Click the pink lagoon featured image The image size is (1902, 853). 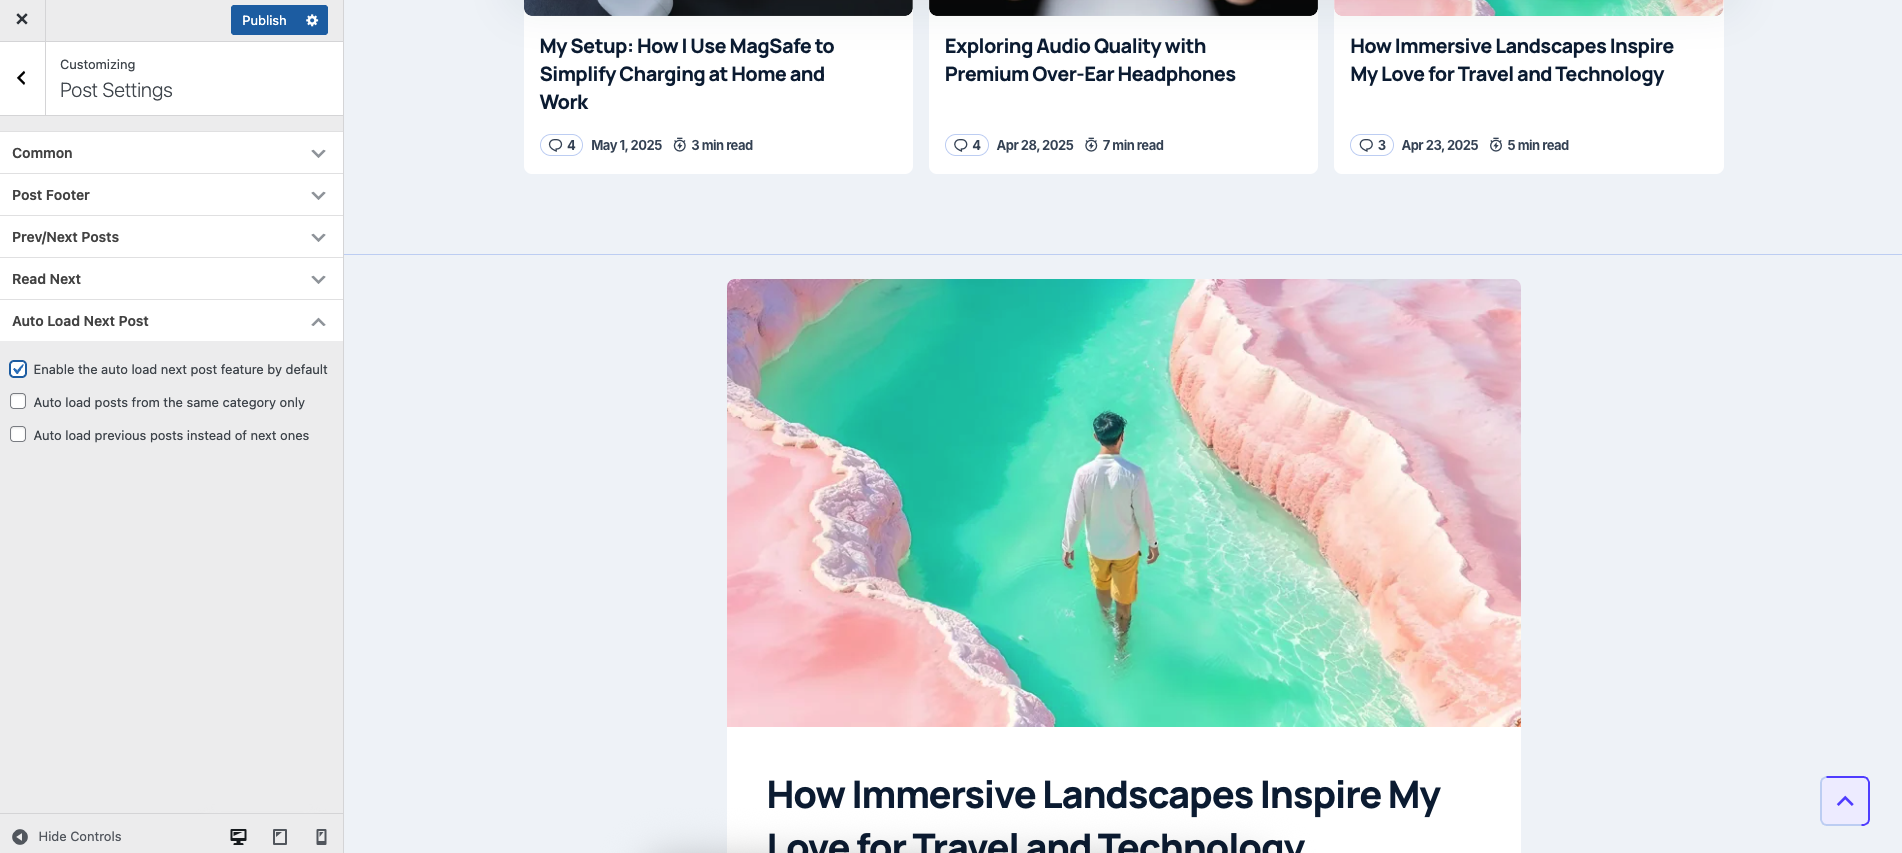(x=1124, y=503)
